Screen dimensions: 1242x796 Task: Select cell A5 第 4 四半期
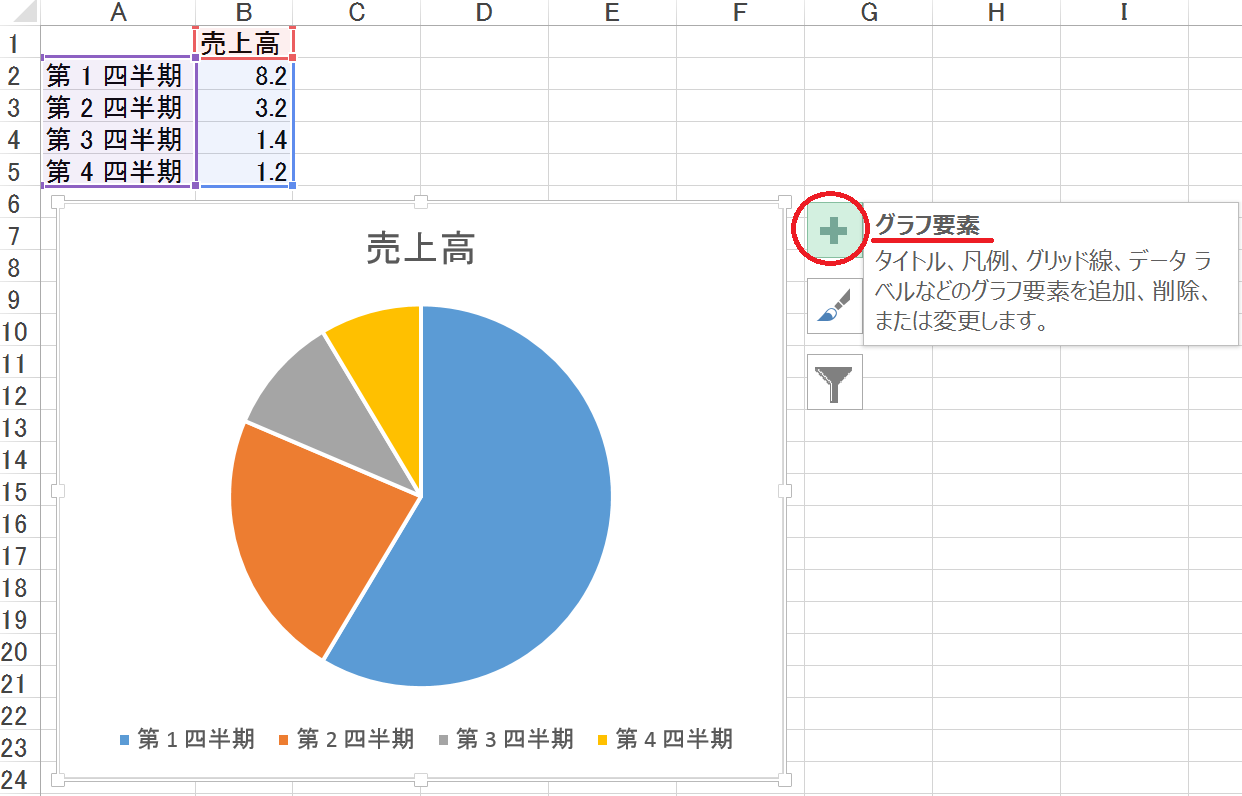(x=118, y=171)
